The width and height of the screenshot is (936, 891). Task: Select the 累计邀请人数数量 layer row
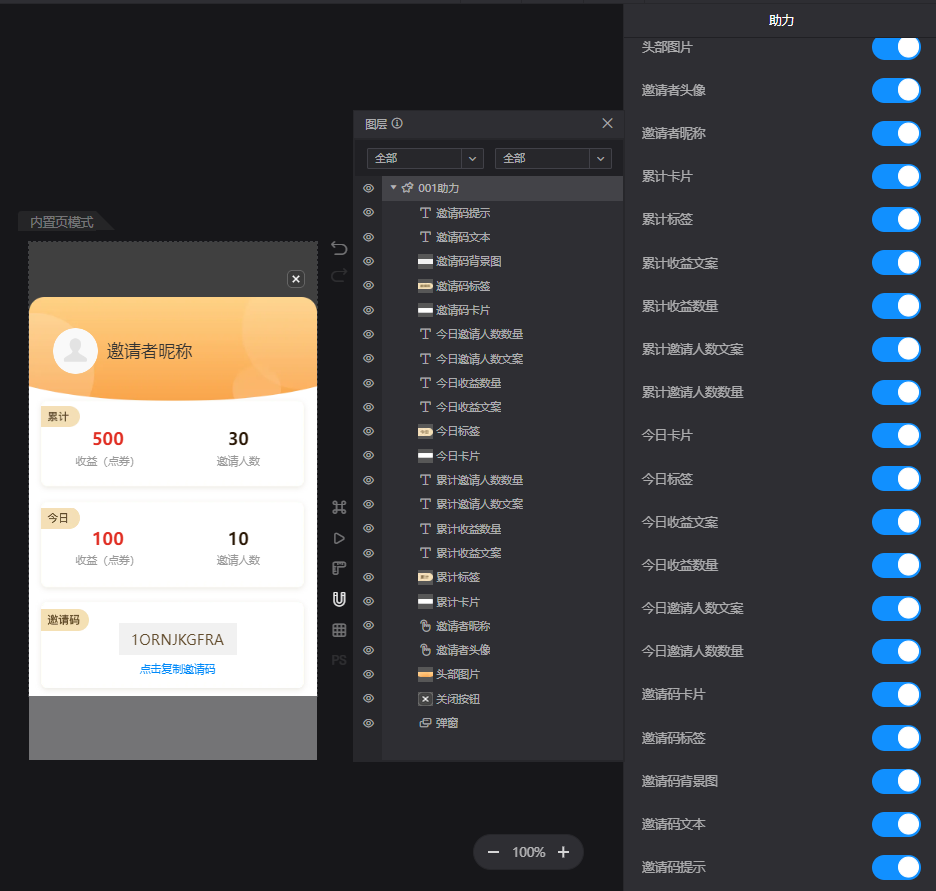[502, 480]
